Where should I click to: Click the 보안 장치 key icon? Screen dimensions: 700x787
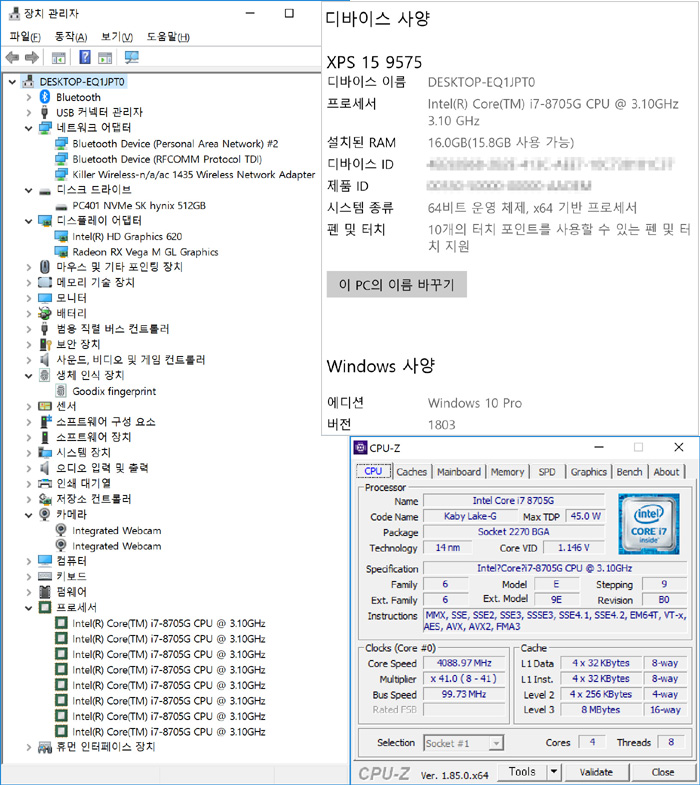coord(45,344)
